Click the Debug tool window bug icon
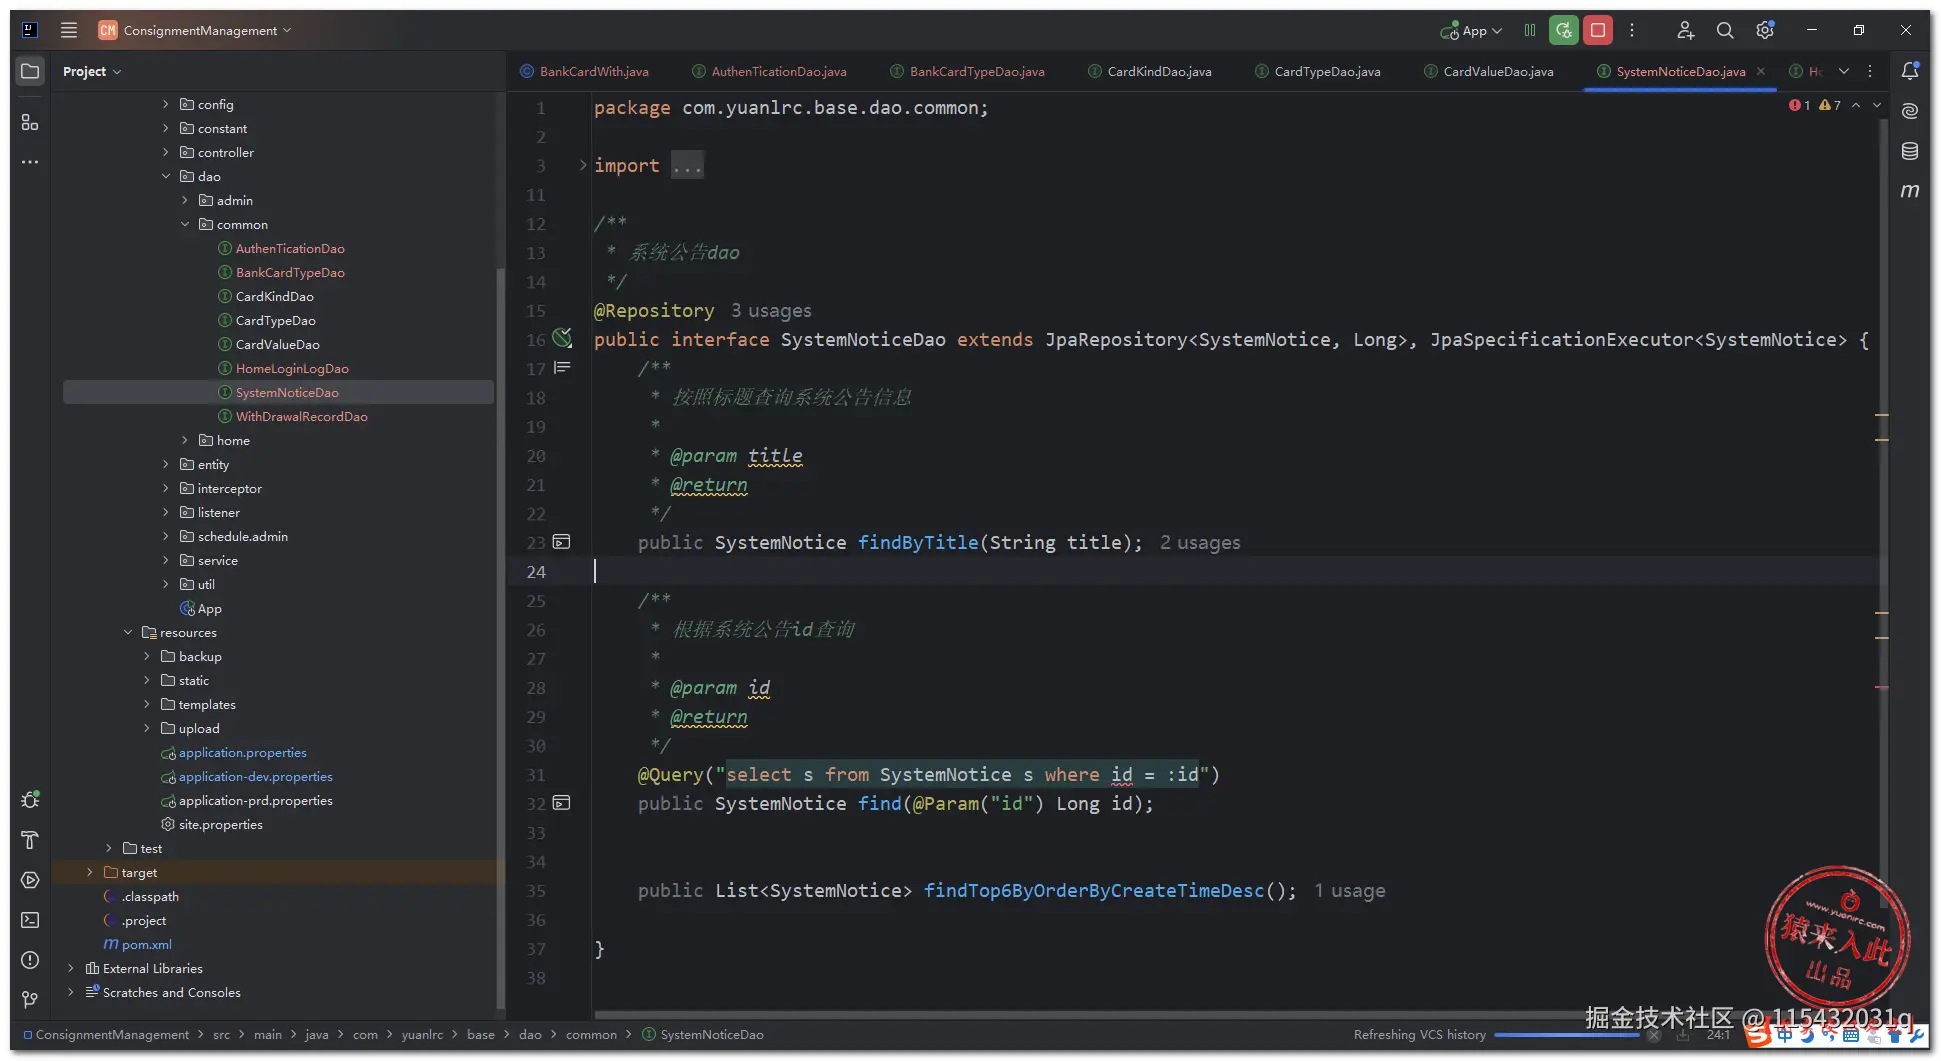 point(30,800)
